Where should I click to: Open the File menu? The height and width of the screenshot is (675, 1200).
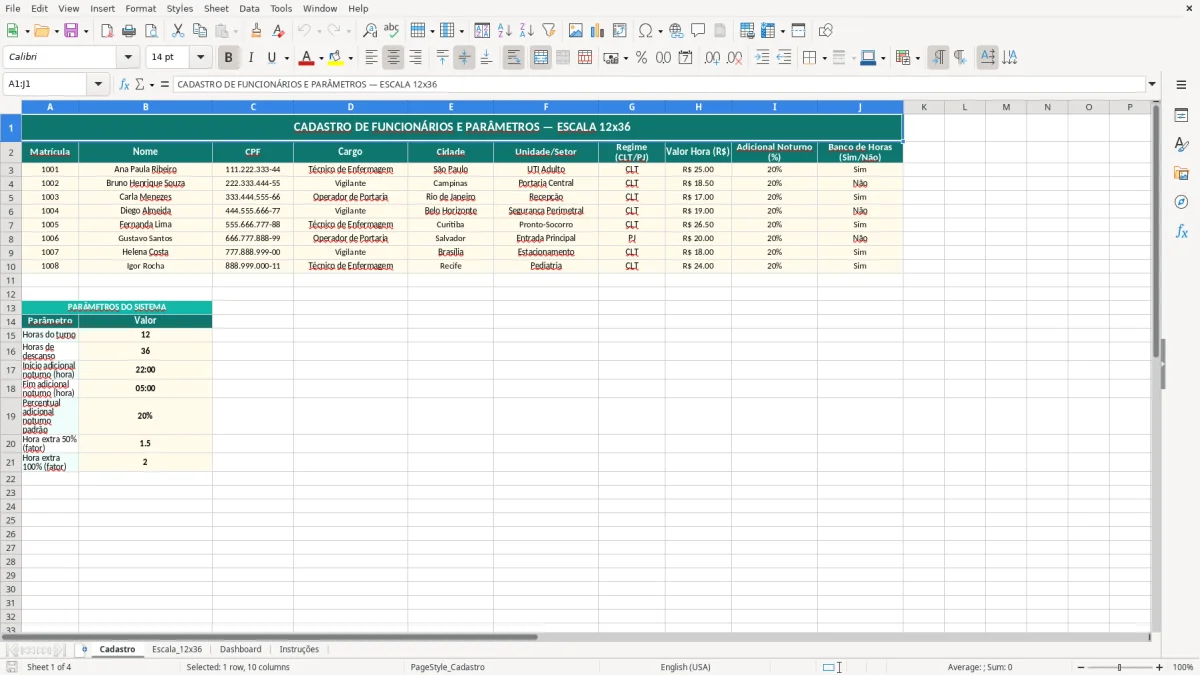click(x=13, y=8)
